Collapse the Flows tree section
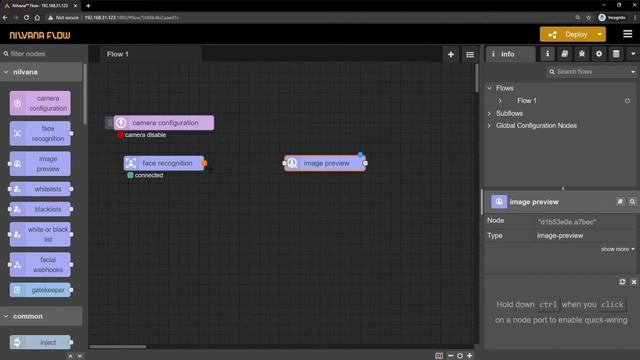Viewport: 640px width, 360px height. point(490,88)
